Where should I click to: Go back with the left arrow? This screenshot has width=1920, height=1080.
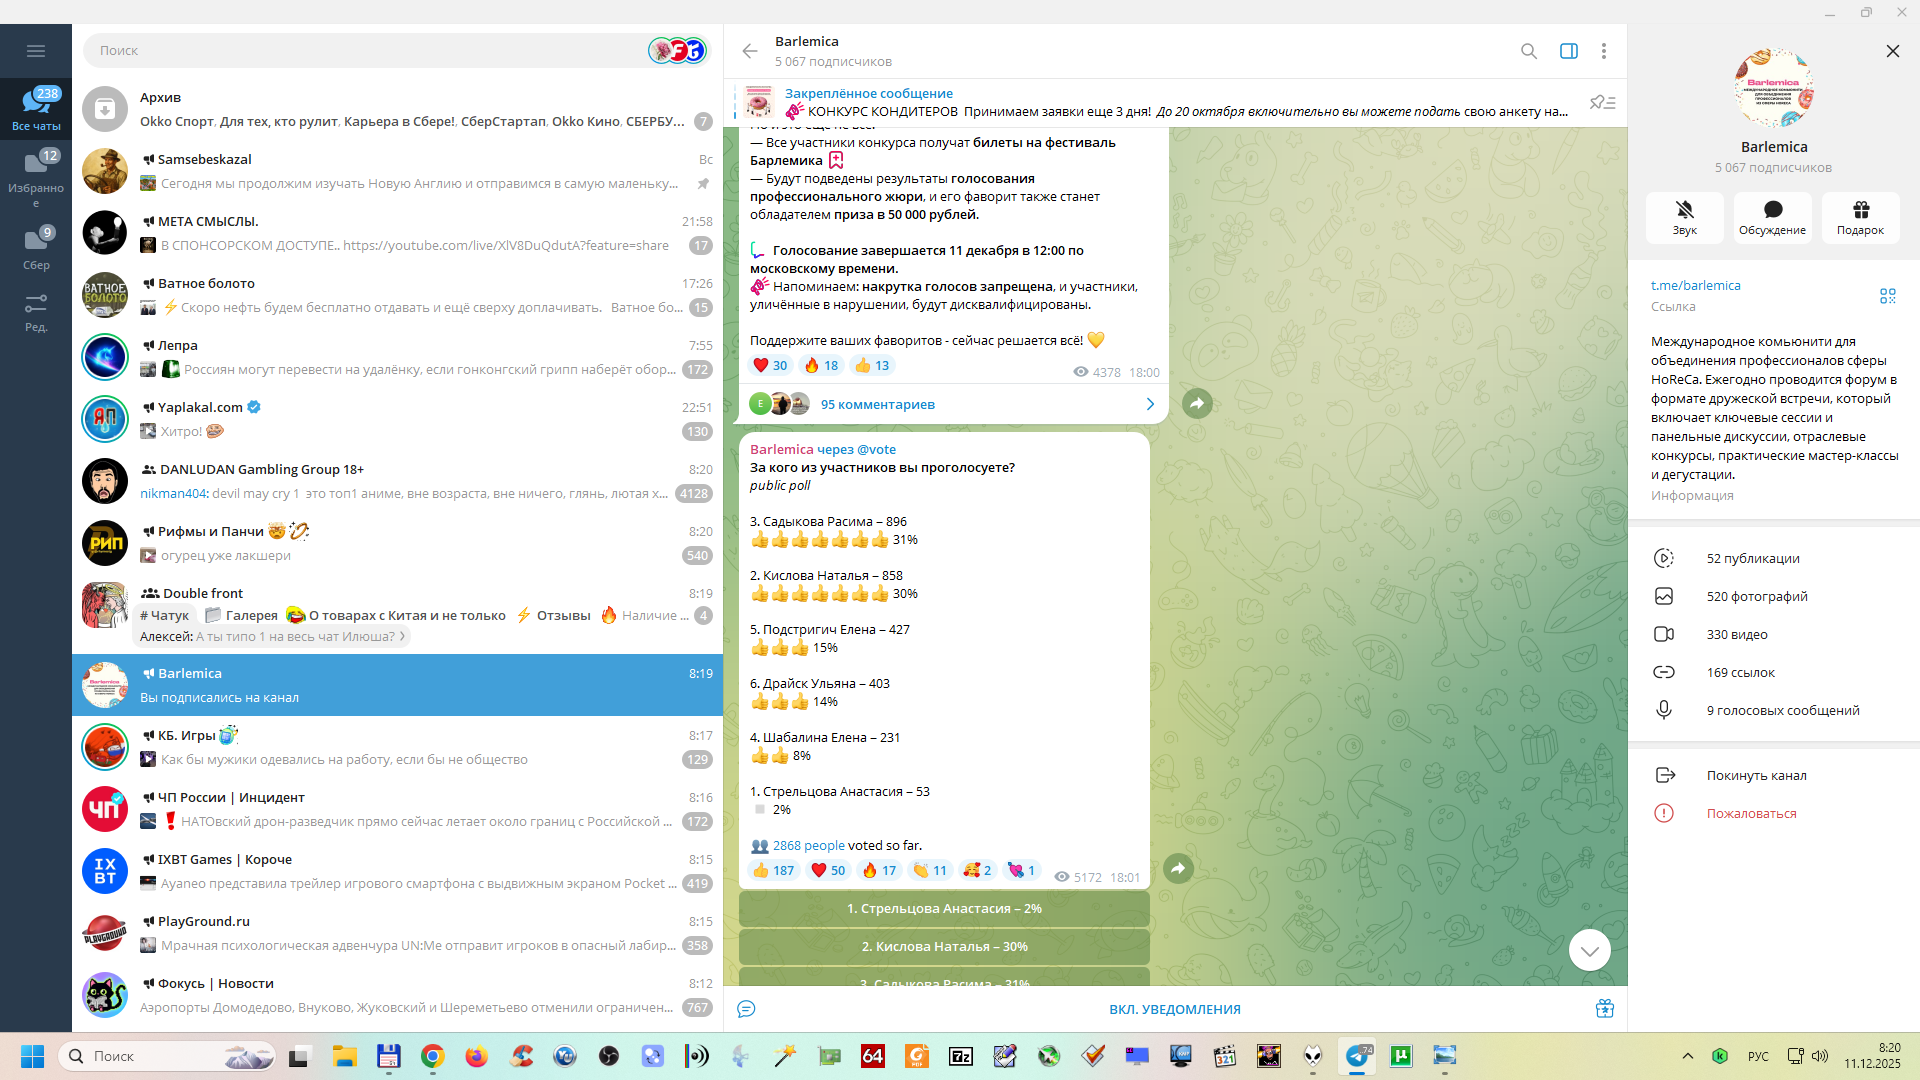750,51
